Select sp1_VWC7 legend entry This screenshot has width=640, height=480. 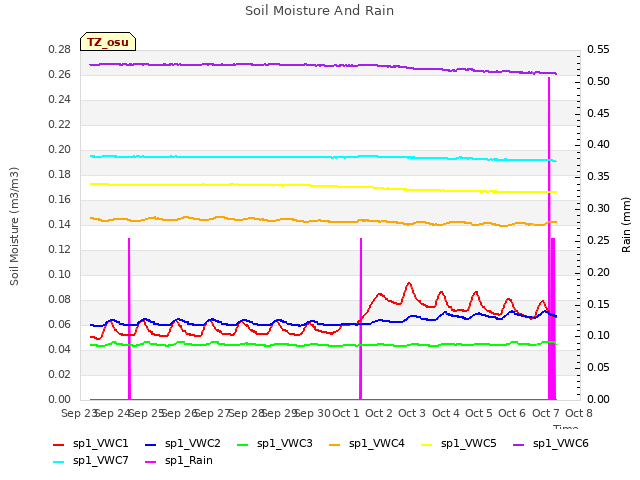[x=91, y=460]
